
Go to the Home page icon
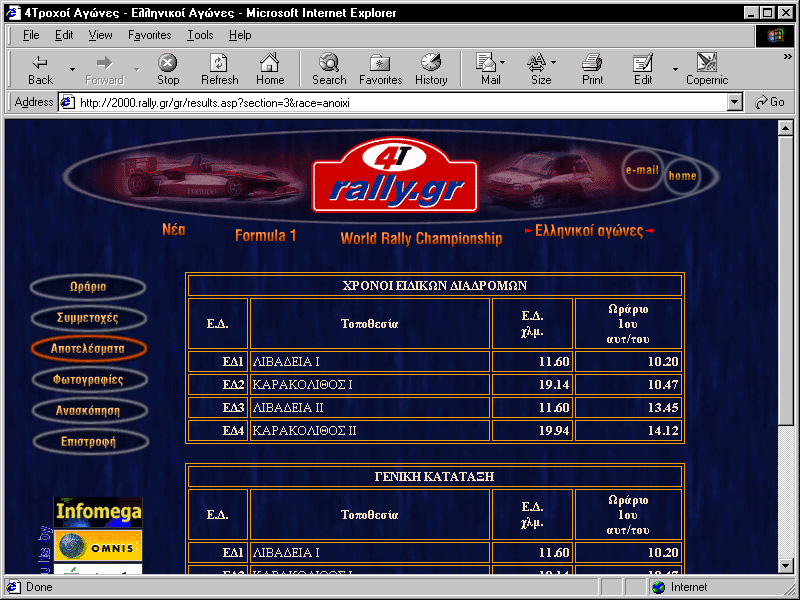coord(269,62)
